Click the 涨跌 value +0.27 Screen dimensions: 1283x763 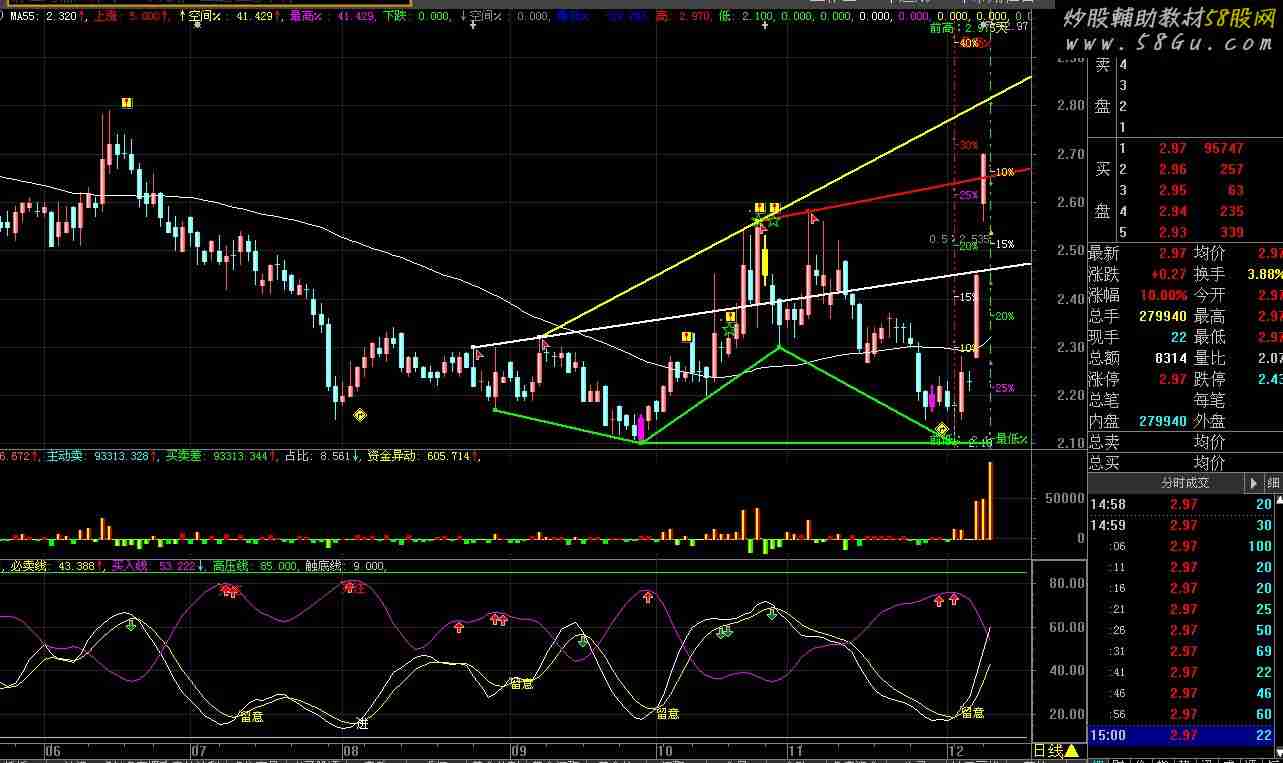coord(1164,274)
